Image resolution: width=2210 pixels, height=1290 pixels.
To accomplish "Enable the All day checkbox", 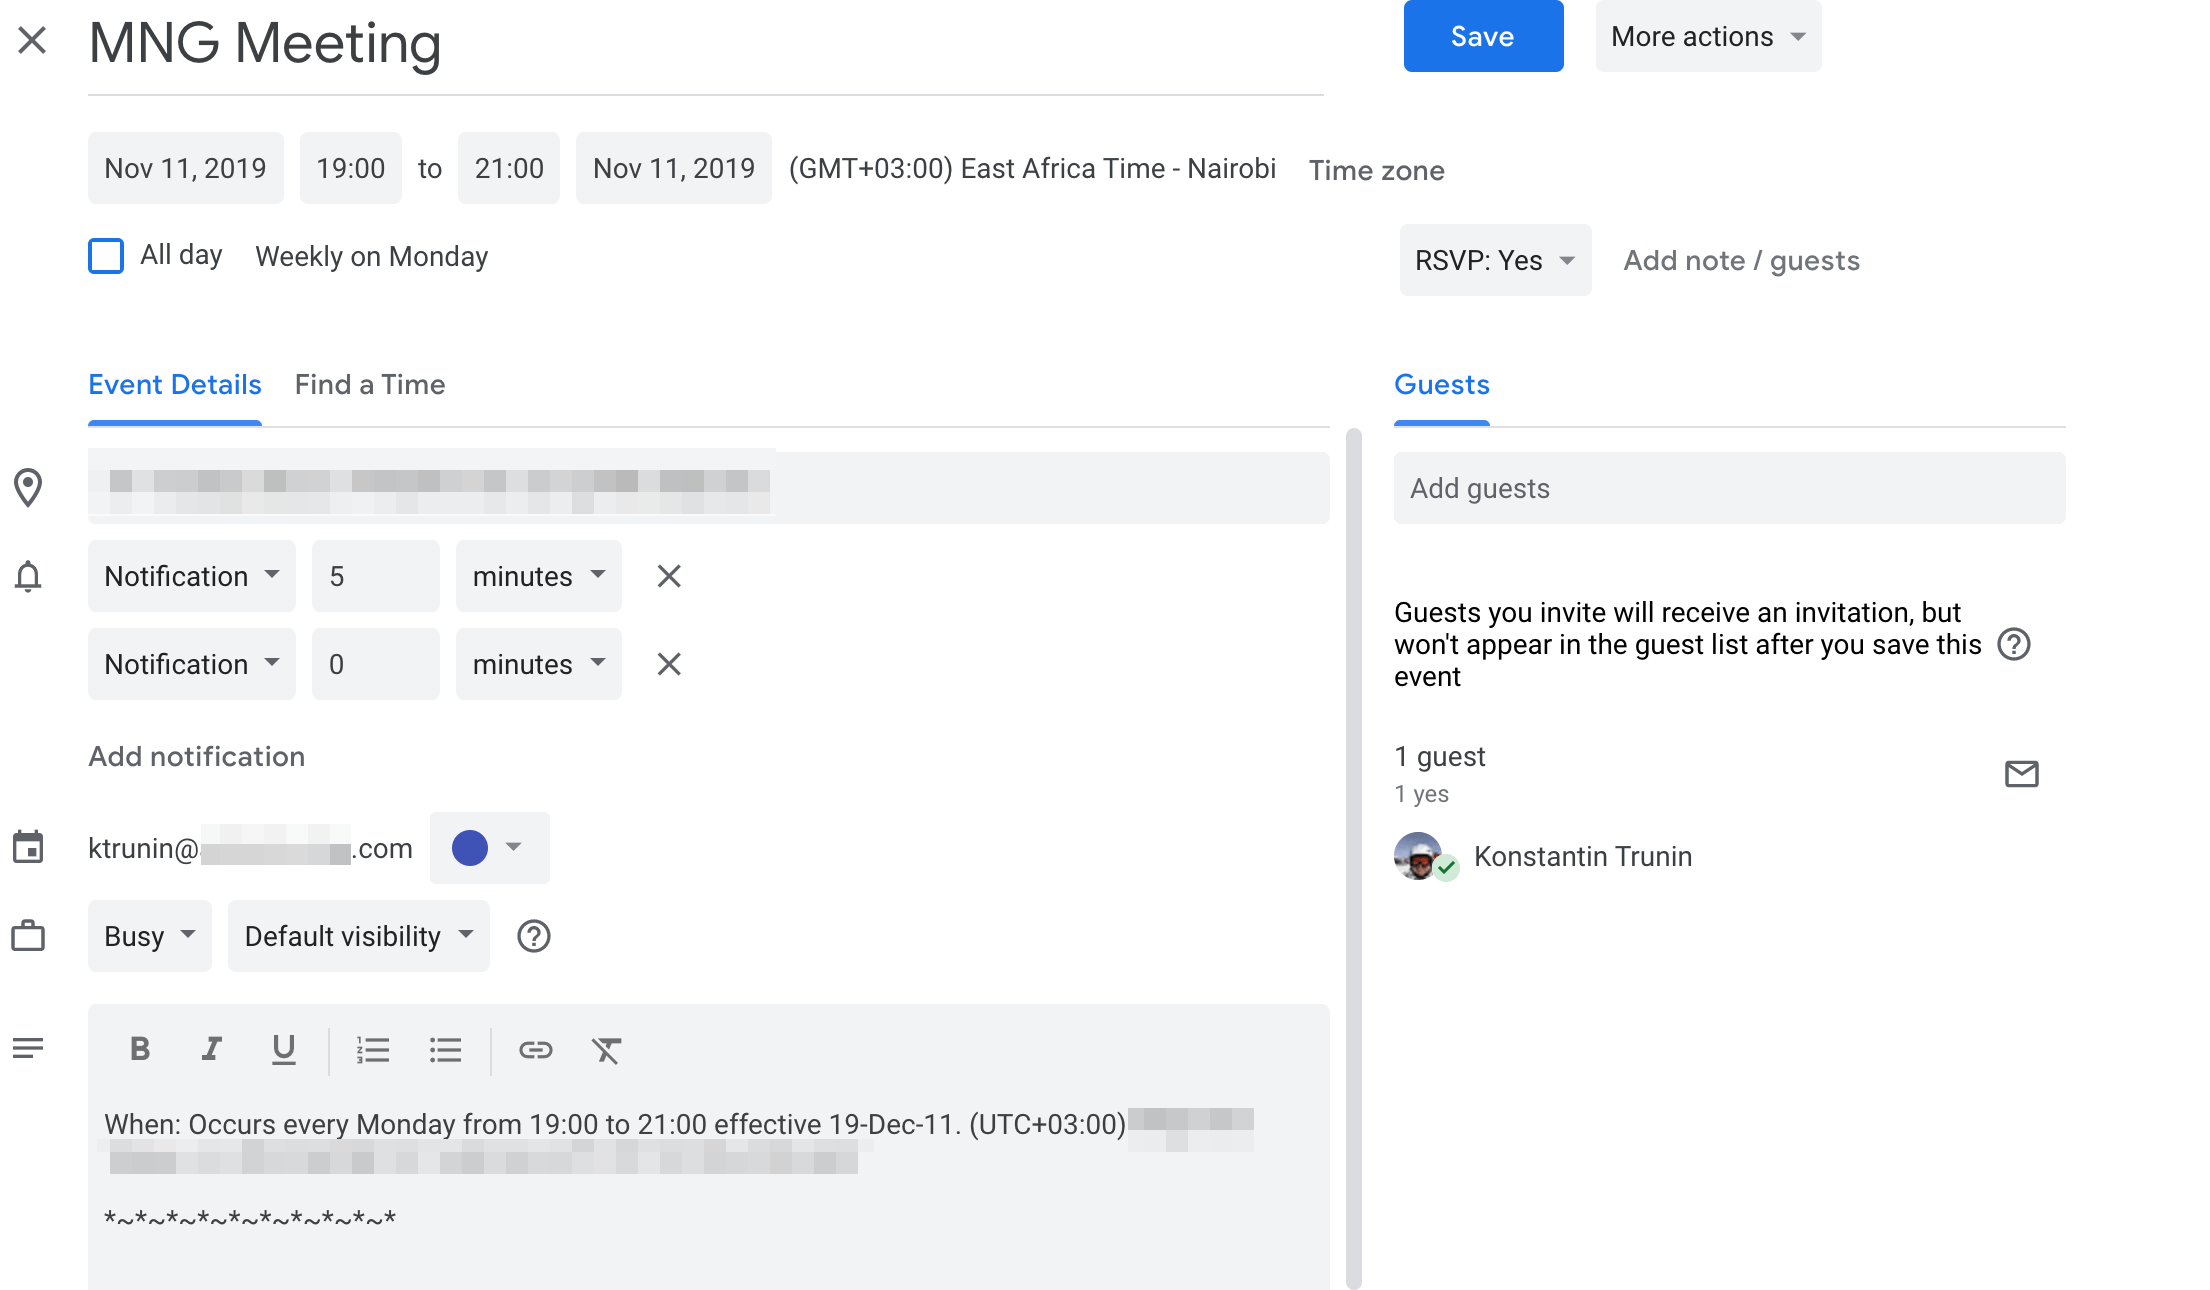I will point(106,256).
